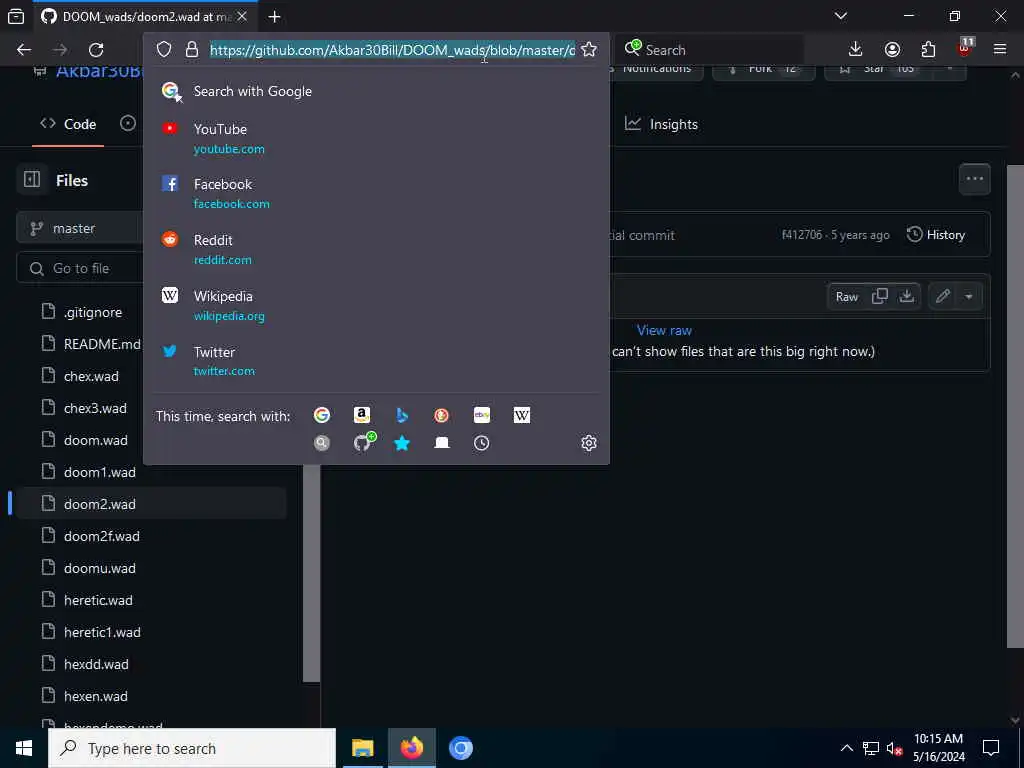
Task: Expand more edit options caret
Action: [x=968, y=296]
